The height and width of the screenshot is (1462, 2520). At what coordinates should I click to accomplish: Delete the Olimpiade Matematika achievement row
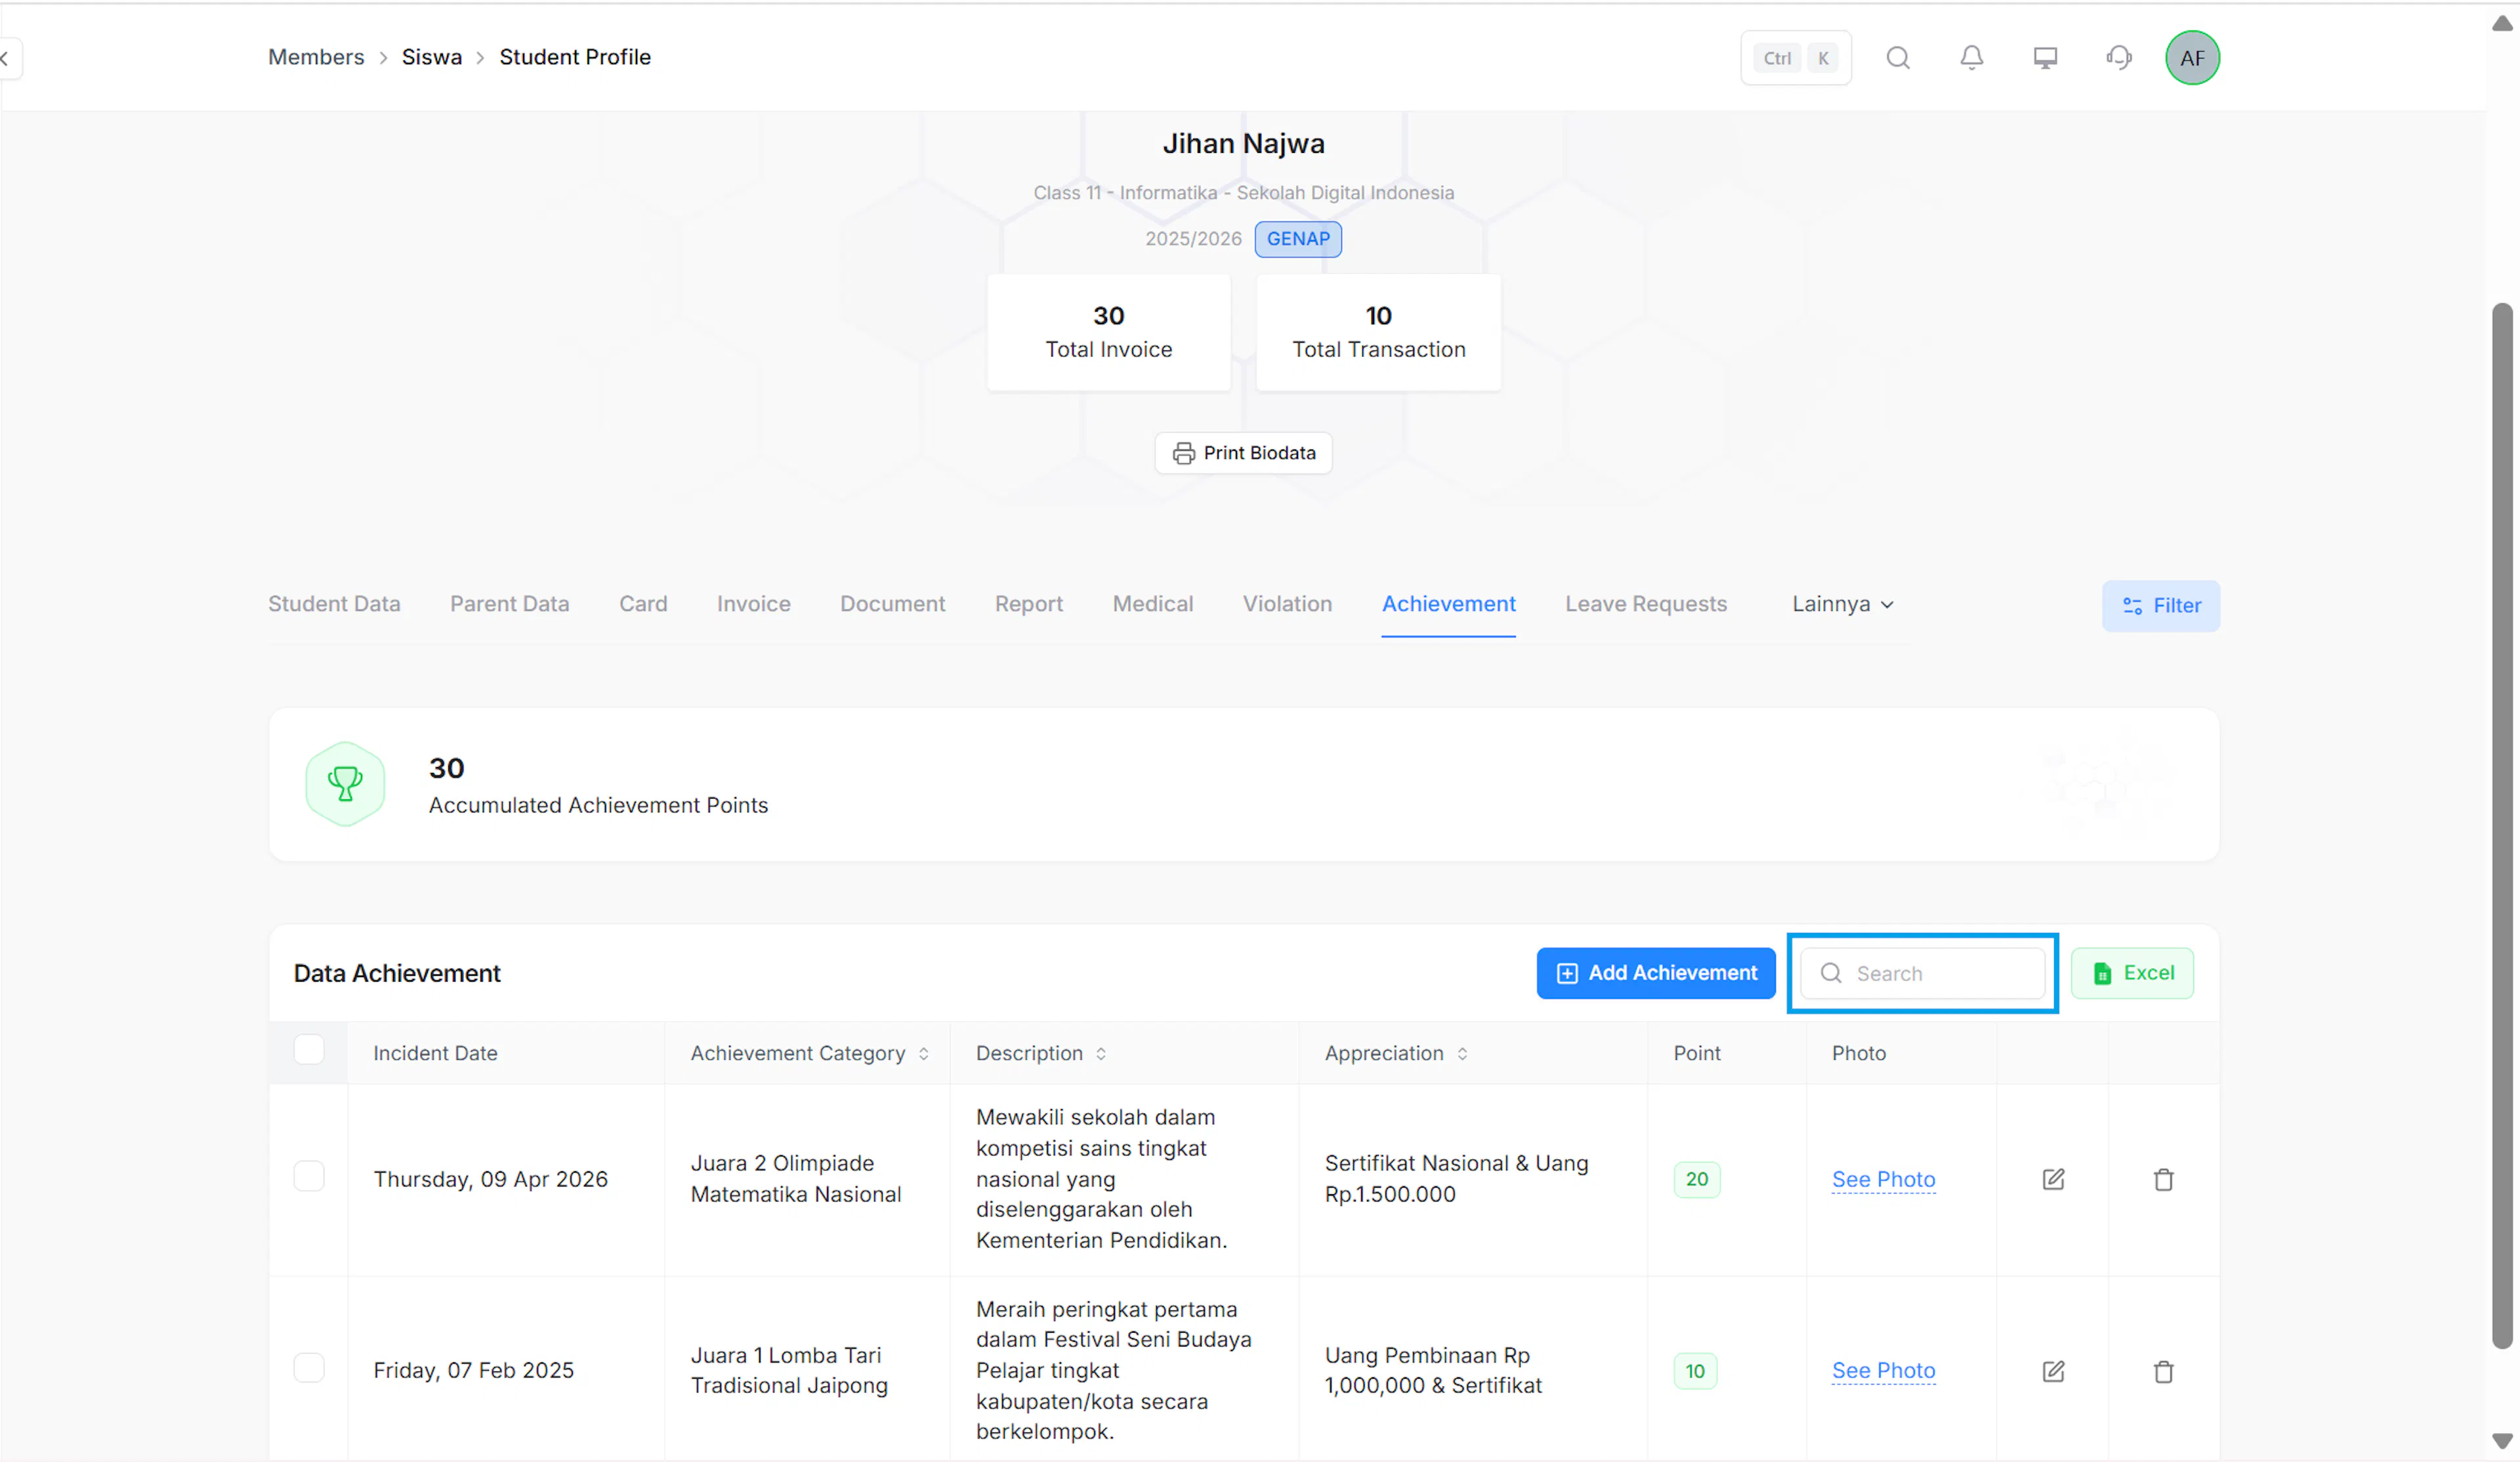pos(2163,1179)
